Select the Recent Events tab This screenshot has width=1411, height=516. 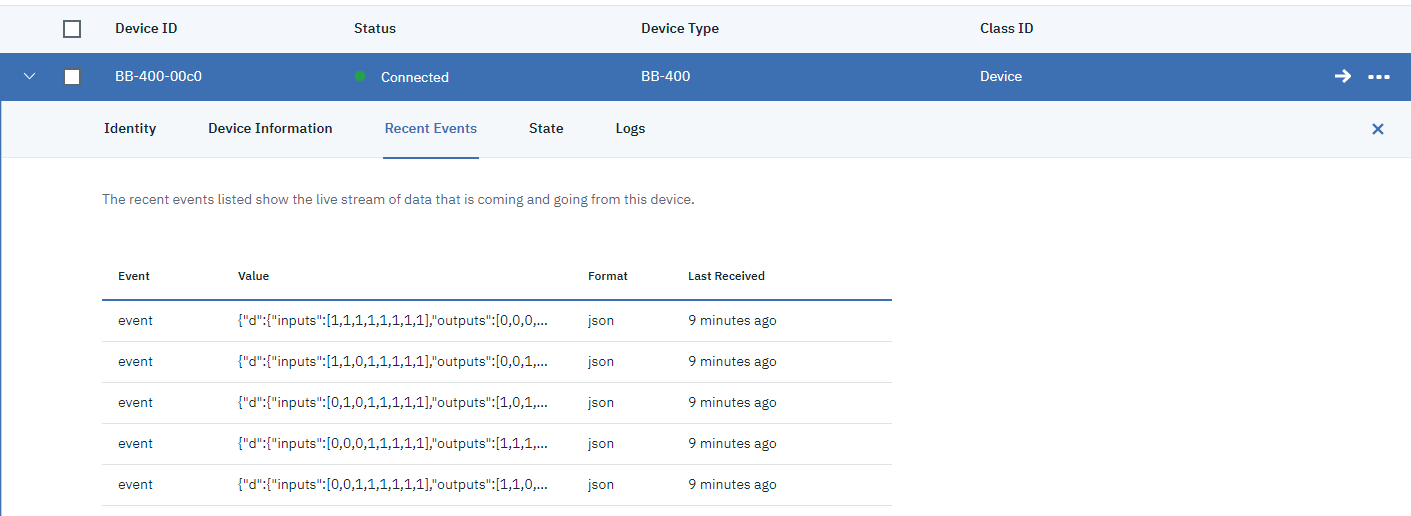431,129
